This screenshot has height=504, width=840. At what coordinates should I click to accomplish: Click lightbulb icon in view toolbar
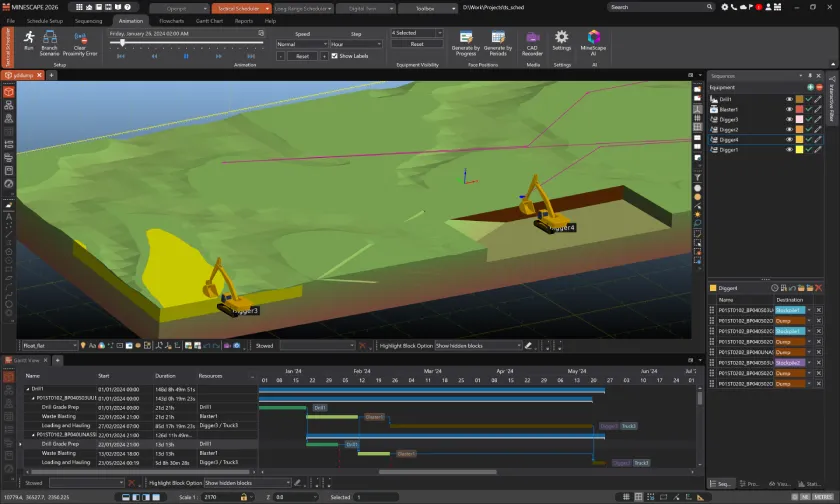(83, 345)
